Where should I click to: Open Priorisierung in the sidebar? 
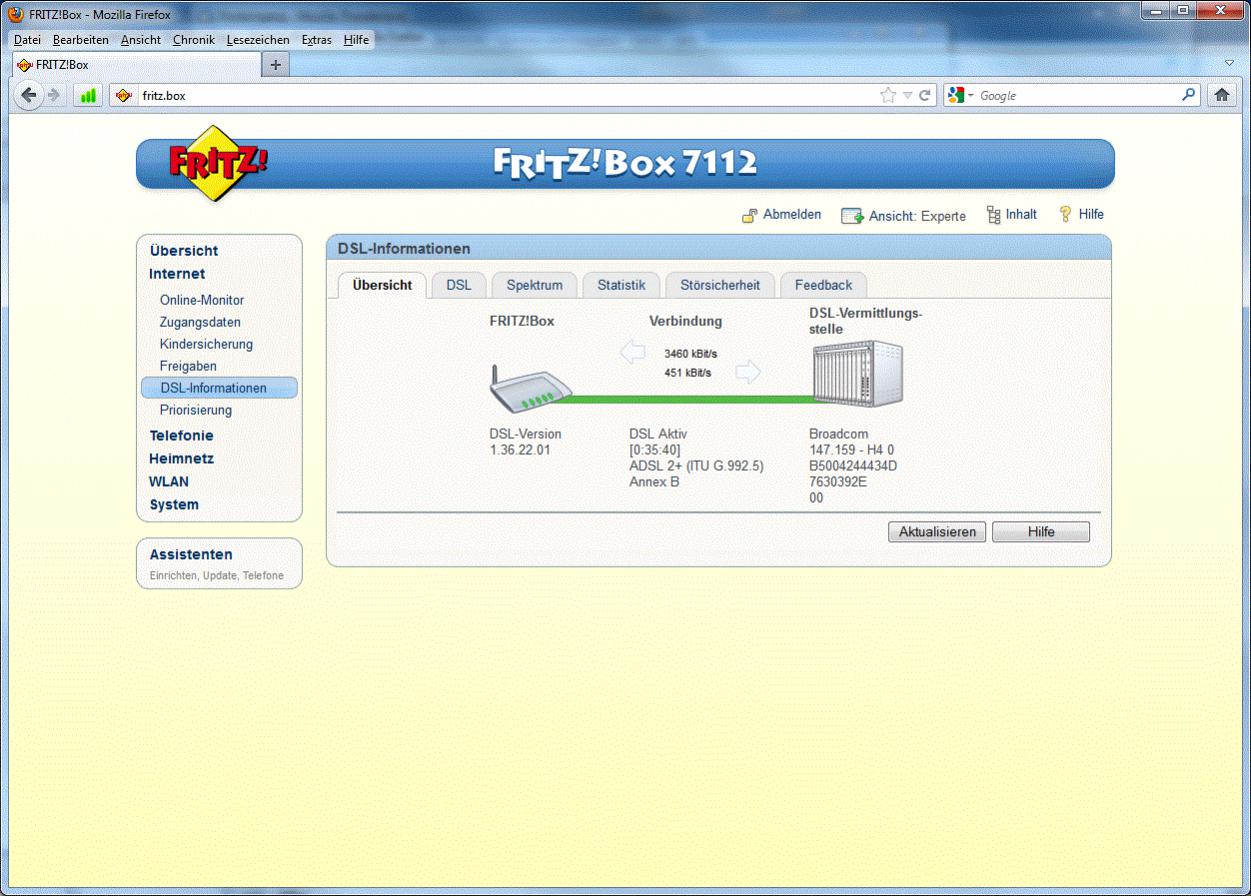[195, 410]
